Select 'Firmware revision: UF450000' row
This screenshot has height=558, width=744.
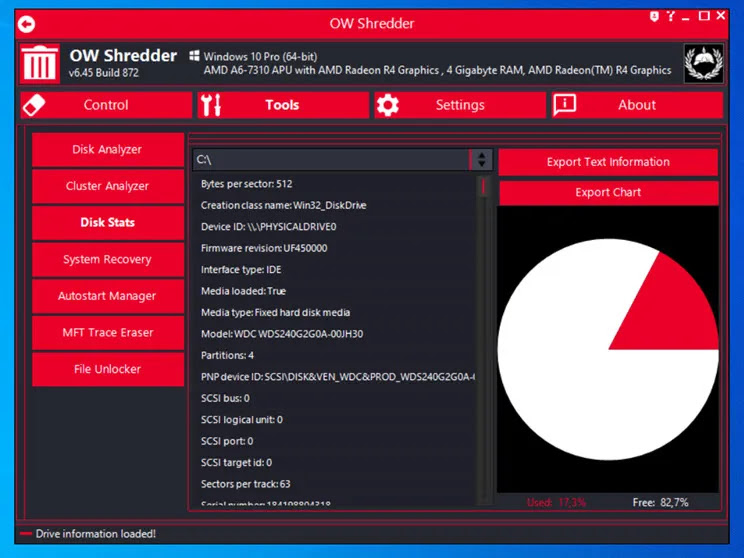pyautogui.click(x=335, y=248)
